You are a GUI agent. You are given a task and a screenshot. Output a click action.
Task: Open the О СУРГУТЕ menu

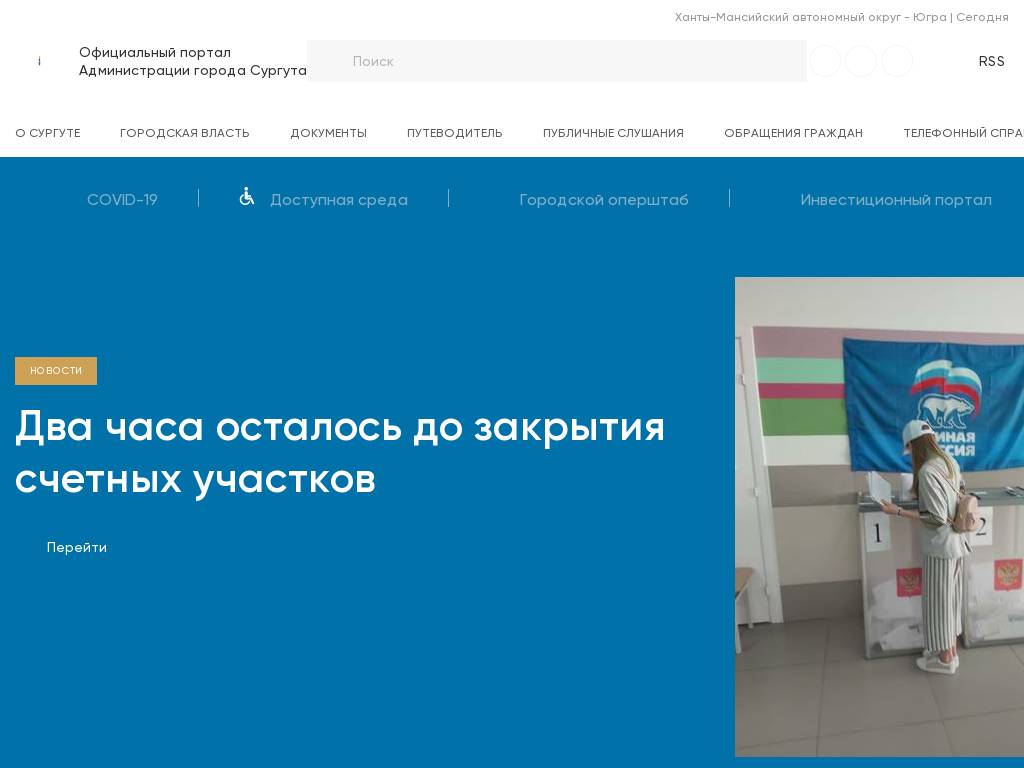pos(48,133)
